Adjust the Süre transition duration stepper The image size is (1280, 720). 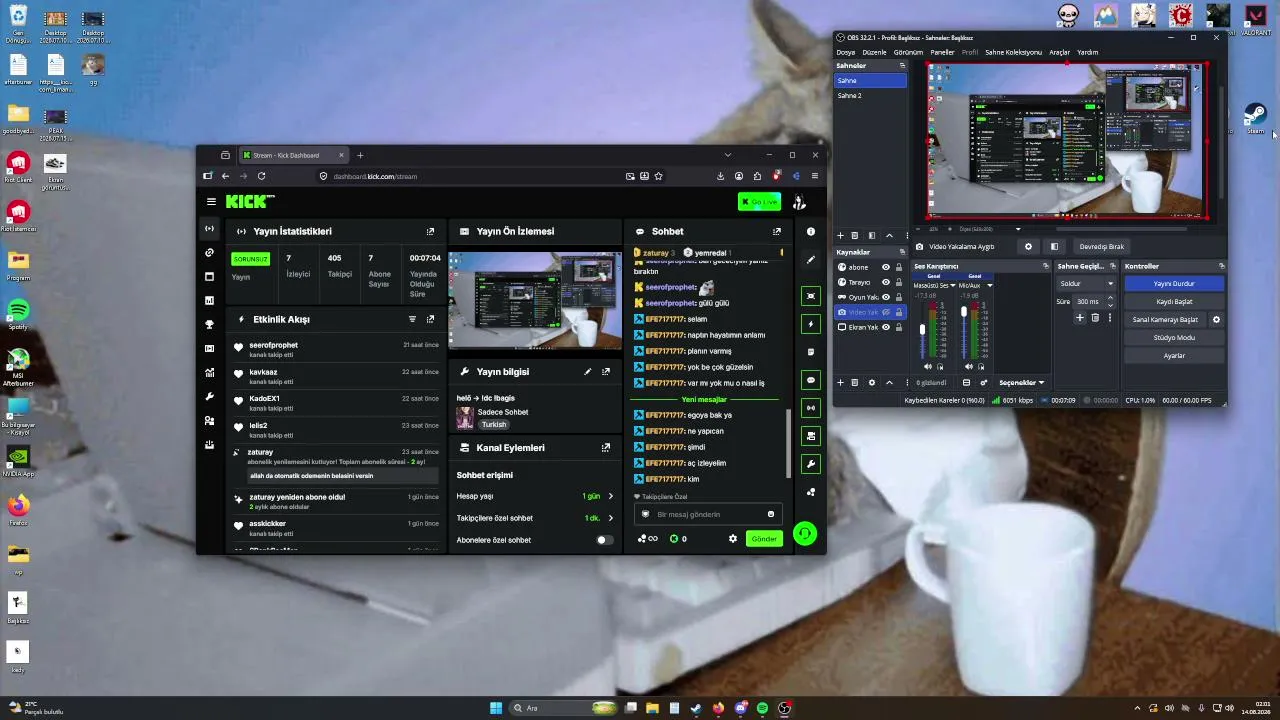point(1110,301)
